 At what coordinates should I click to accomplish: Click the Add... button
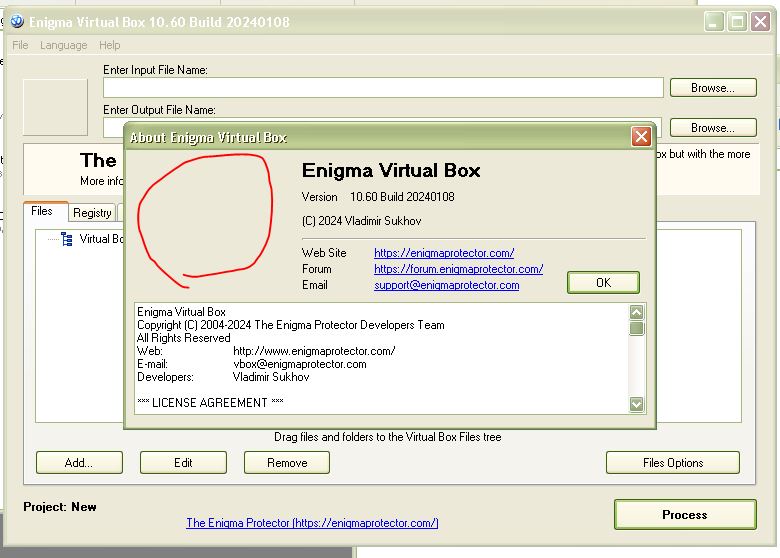pyautogui.click(x=79, y=463)
